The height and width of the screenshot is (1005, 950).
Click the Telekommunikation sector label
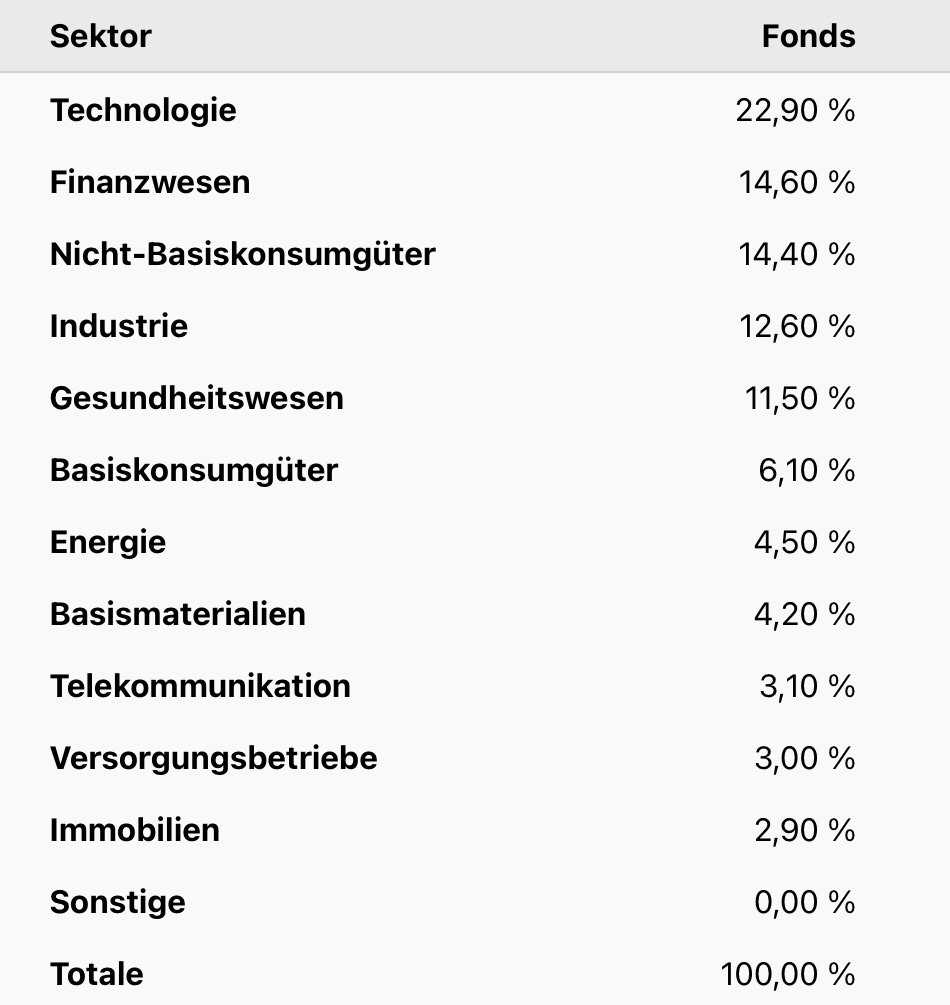point(200,686)
